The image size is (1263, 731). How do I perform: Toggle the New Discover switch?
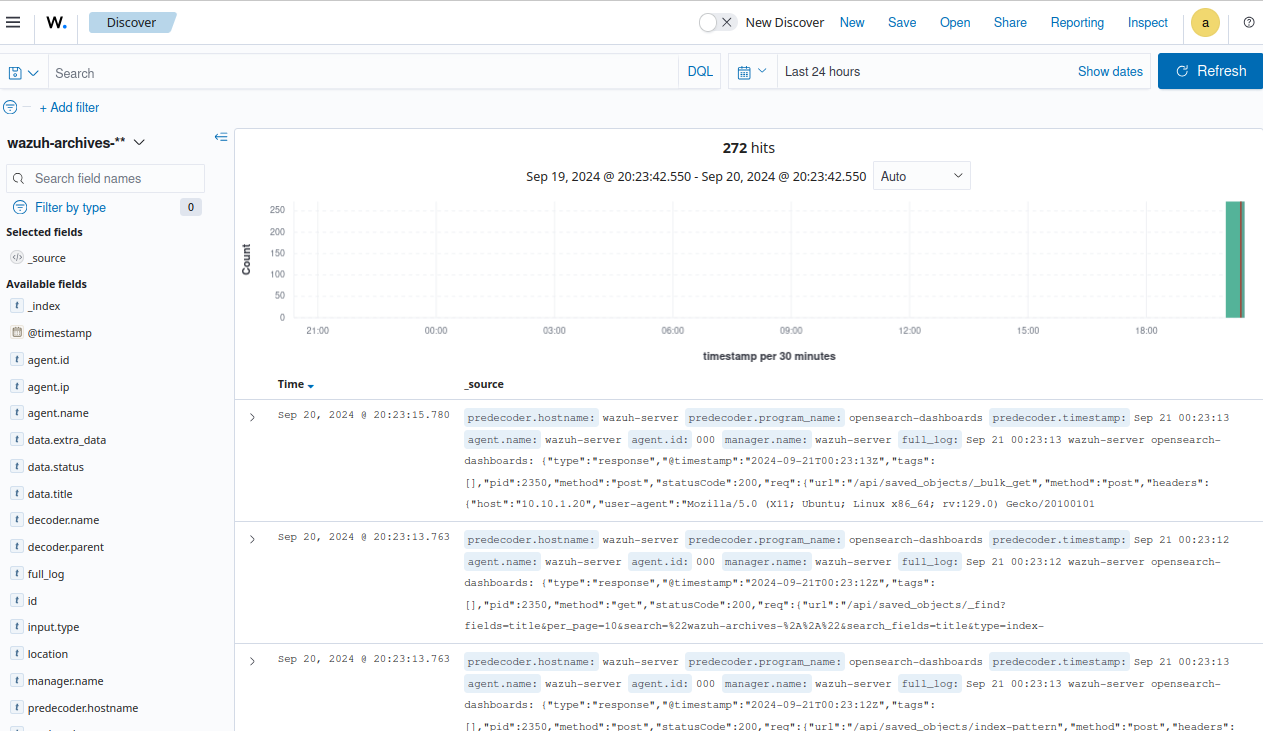tap(717, 22)
